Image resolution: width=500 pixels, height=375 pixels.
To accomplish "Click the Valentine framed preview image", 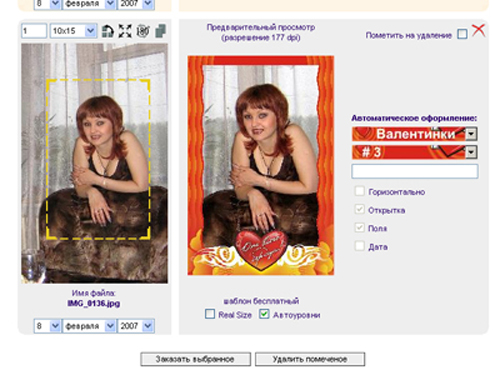I will click(x=261, y=165).
